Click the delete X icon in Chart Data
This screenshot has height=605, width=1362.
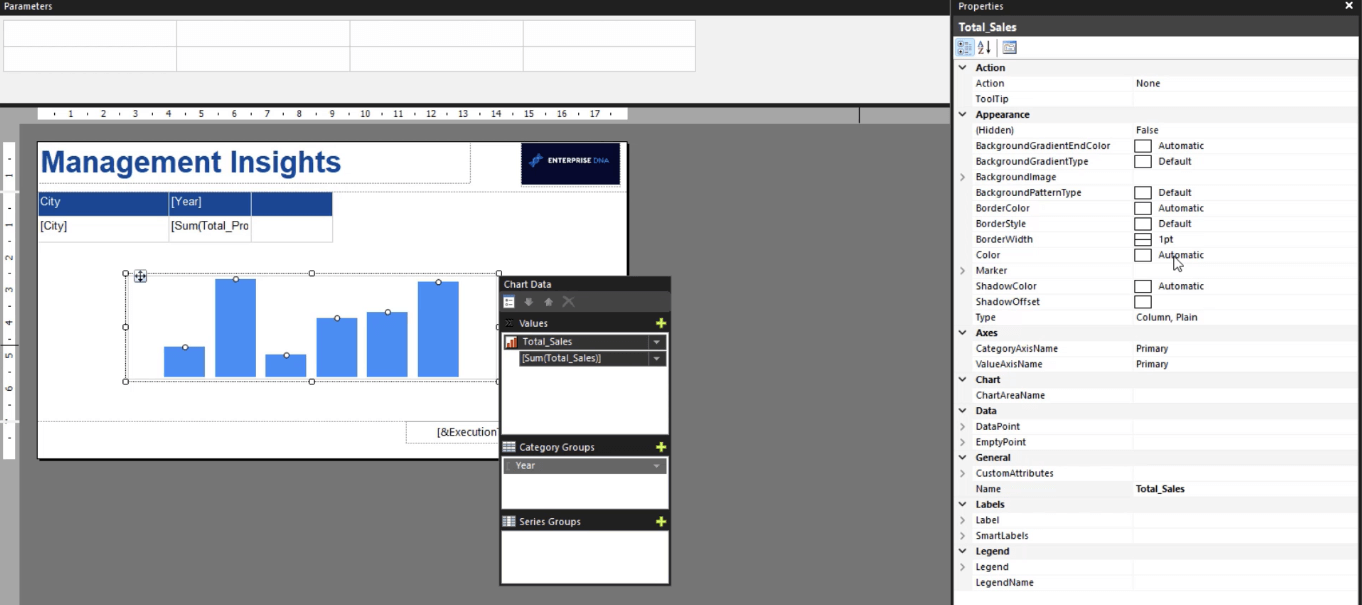coord(568,302)
